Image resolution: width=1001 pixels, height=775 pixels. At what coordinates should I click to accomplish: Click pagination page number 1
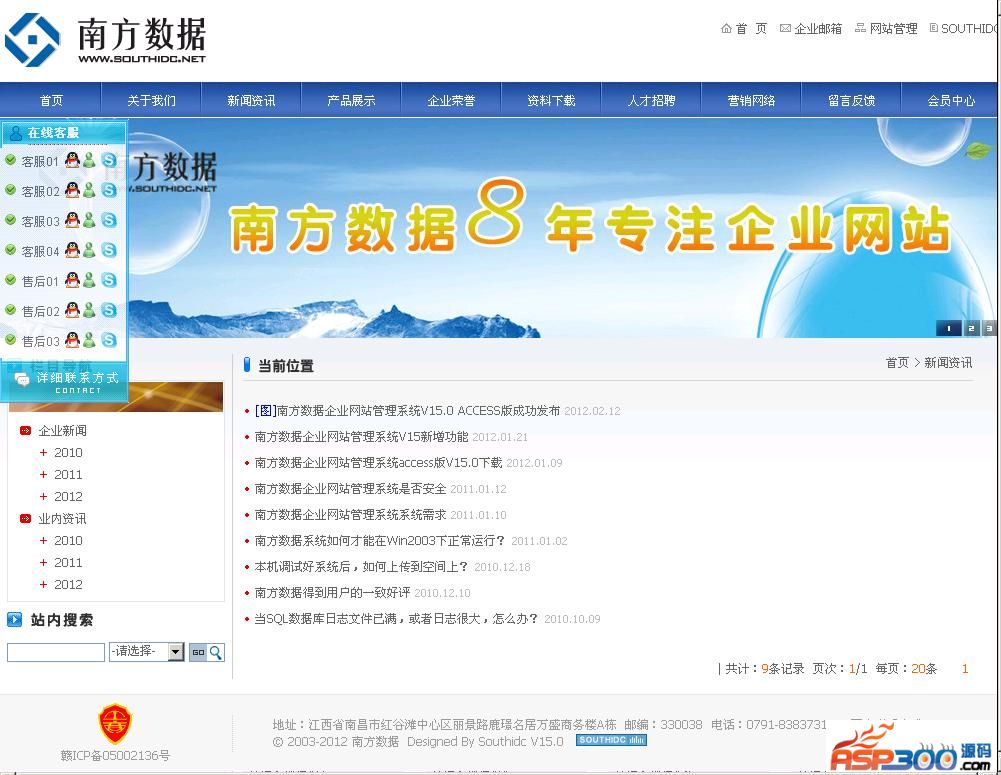[965, 668]
